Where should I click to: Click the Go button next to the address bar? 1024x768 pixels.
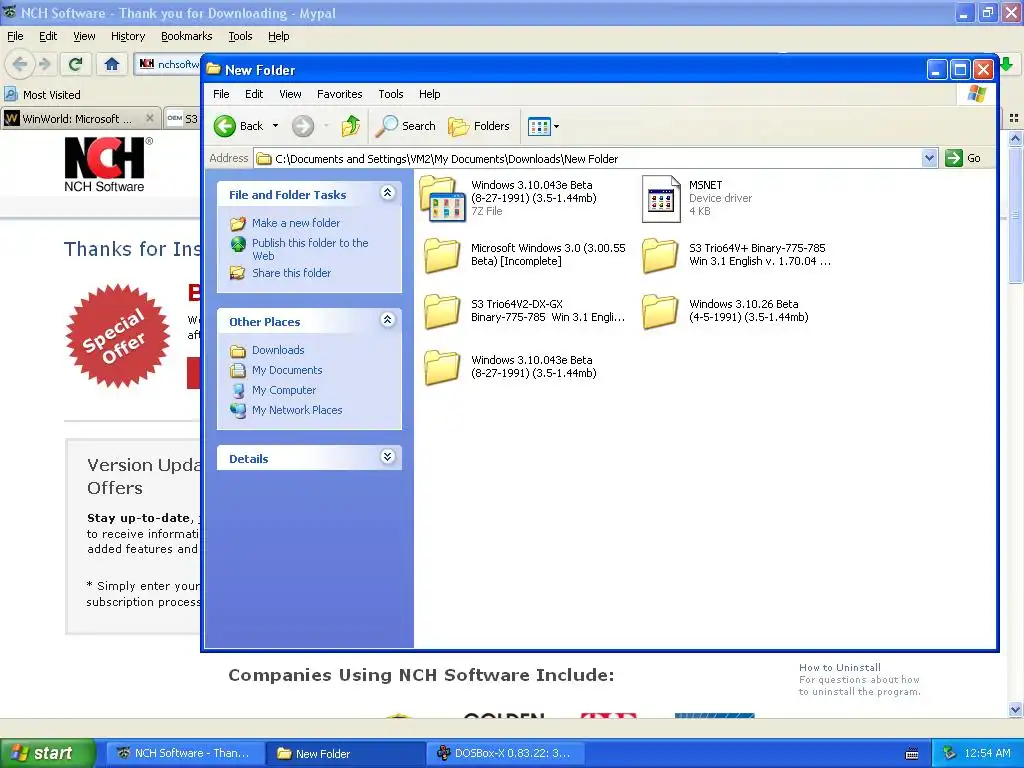click(964, 158)
